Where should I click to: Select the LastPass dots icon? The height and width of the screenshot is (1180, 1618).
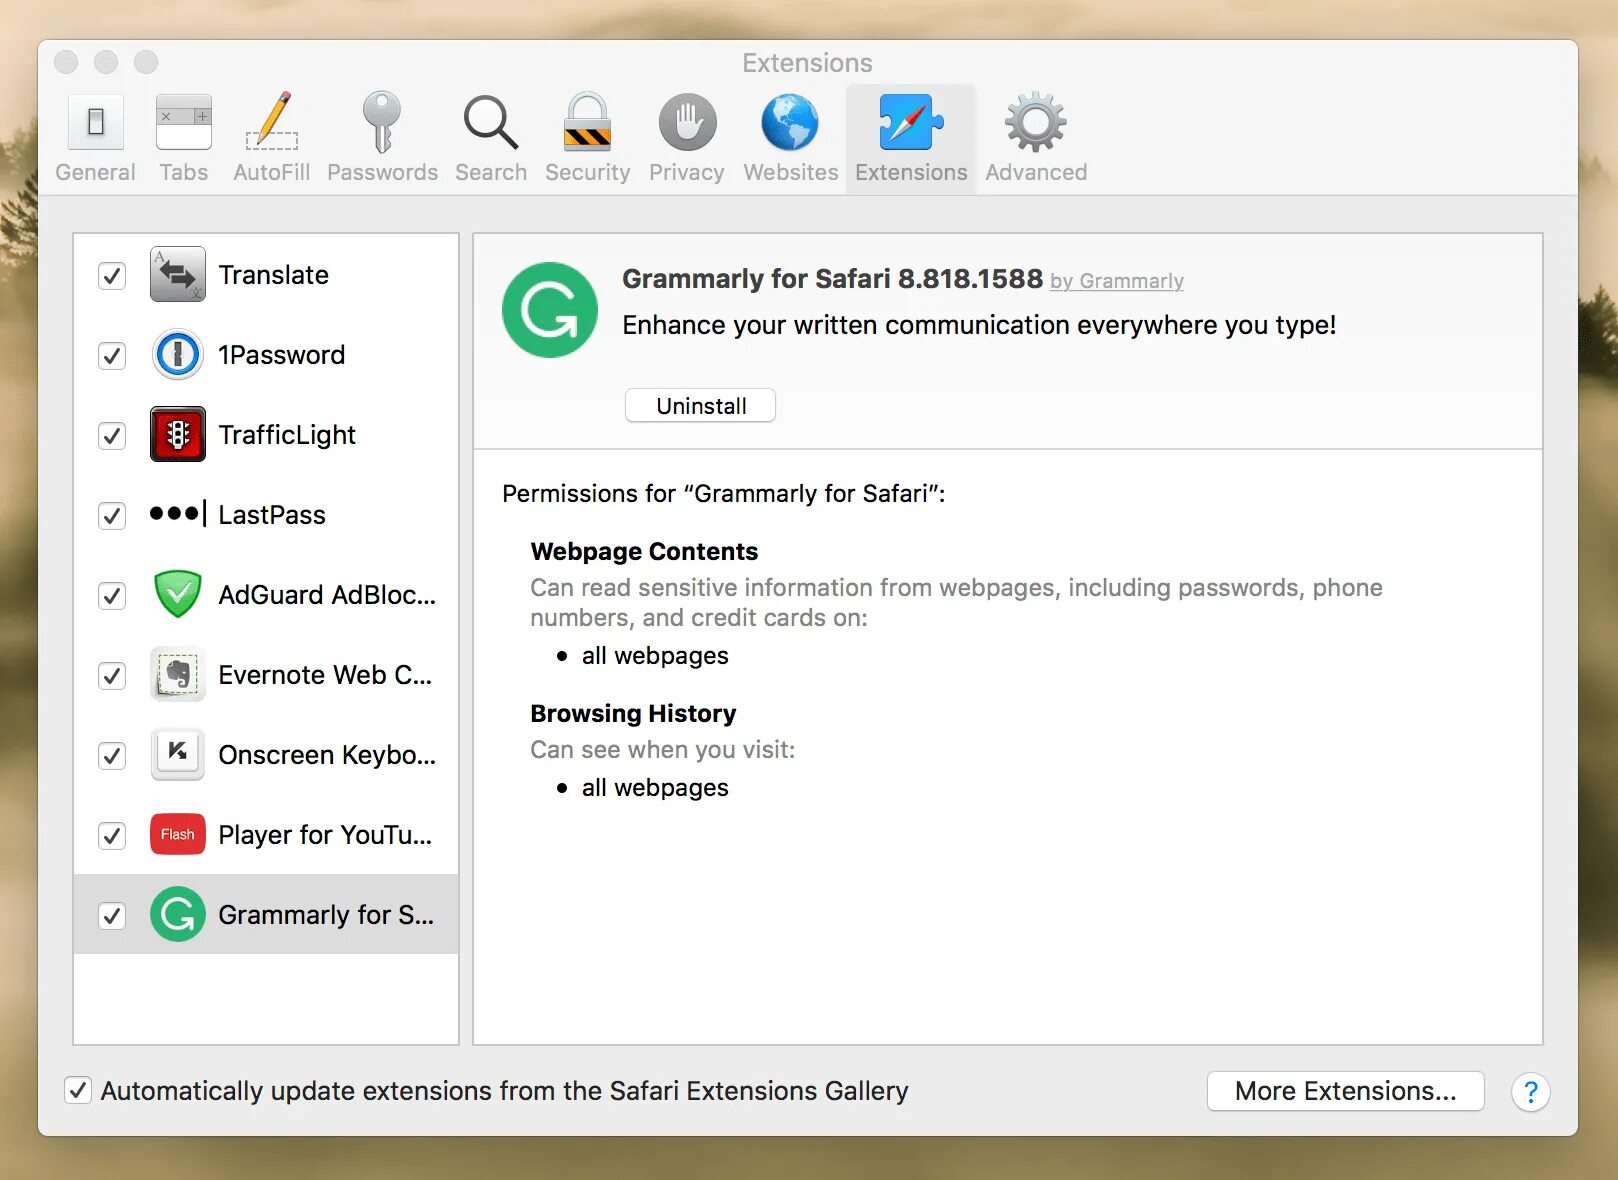(178, 514)
